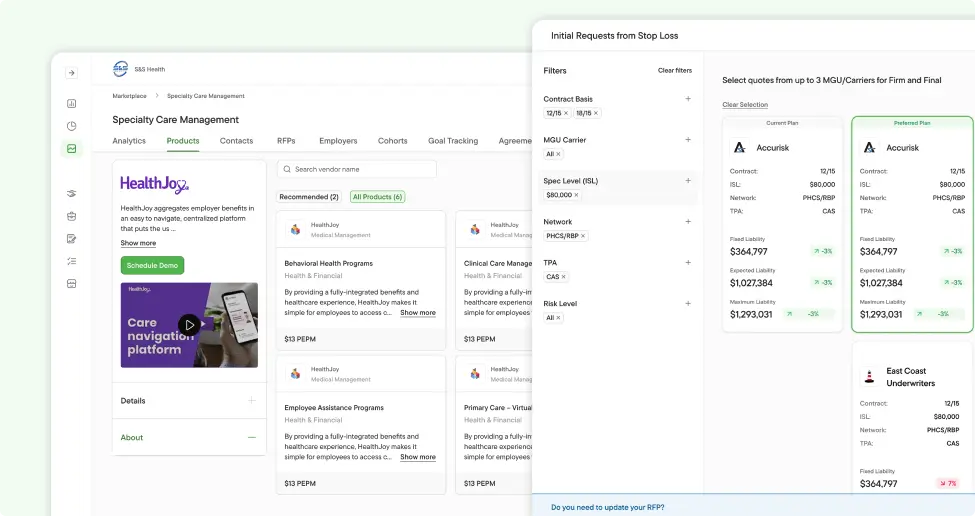This screenshot has width=975, height=516.
Task: Switch to the Analytics tab
Action: [x=129, y=141]
